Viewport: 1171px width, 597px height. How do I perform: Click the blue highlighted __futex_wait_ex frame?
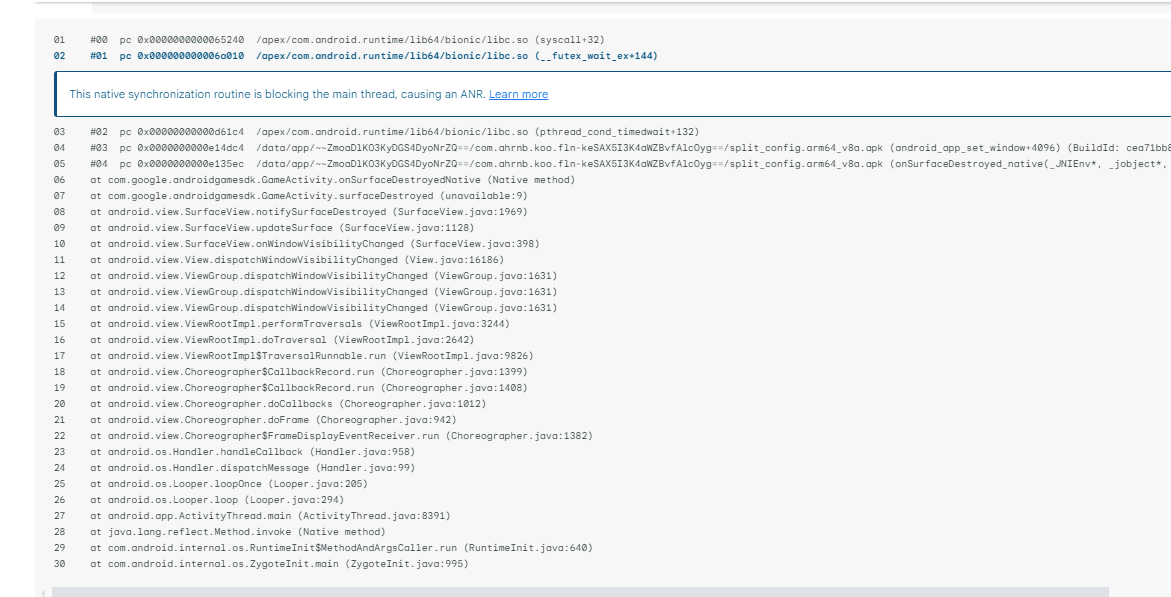click(300, 55)
